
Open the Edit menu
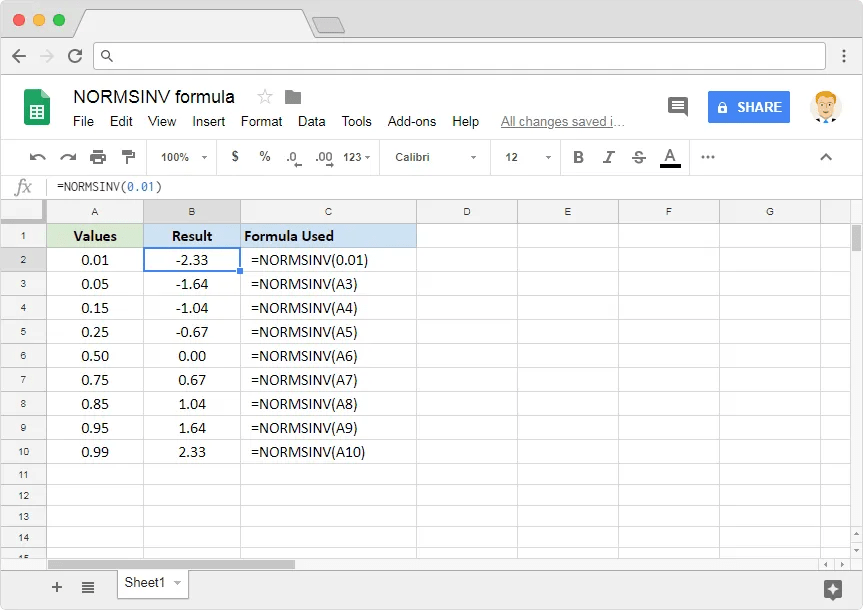click(x=121, y=121)
